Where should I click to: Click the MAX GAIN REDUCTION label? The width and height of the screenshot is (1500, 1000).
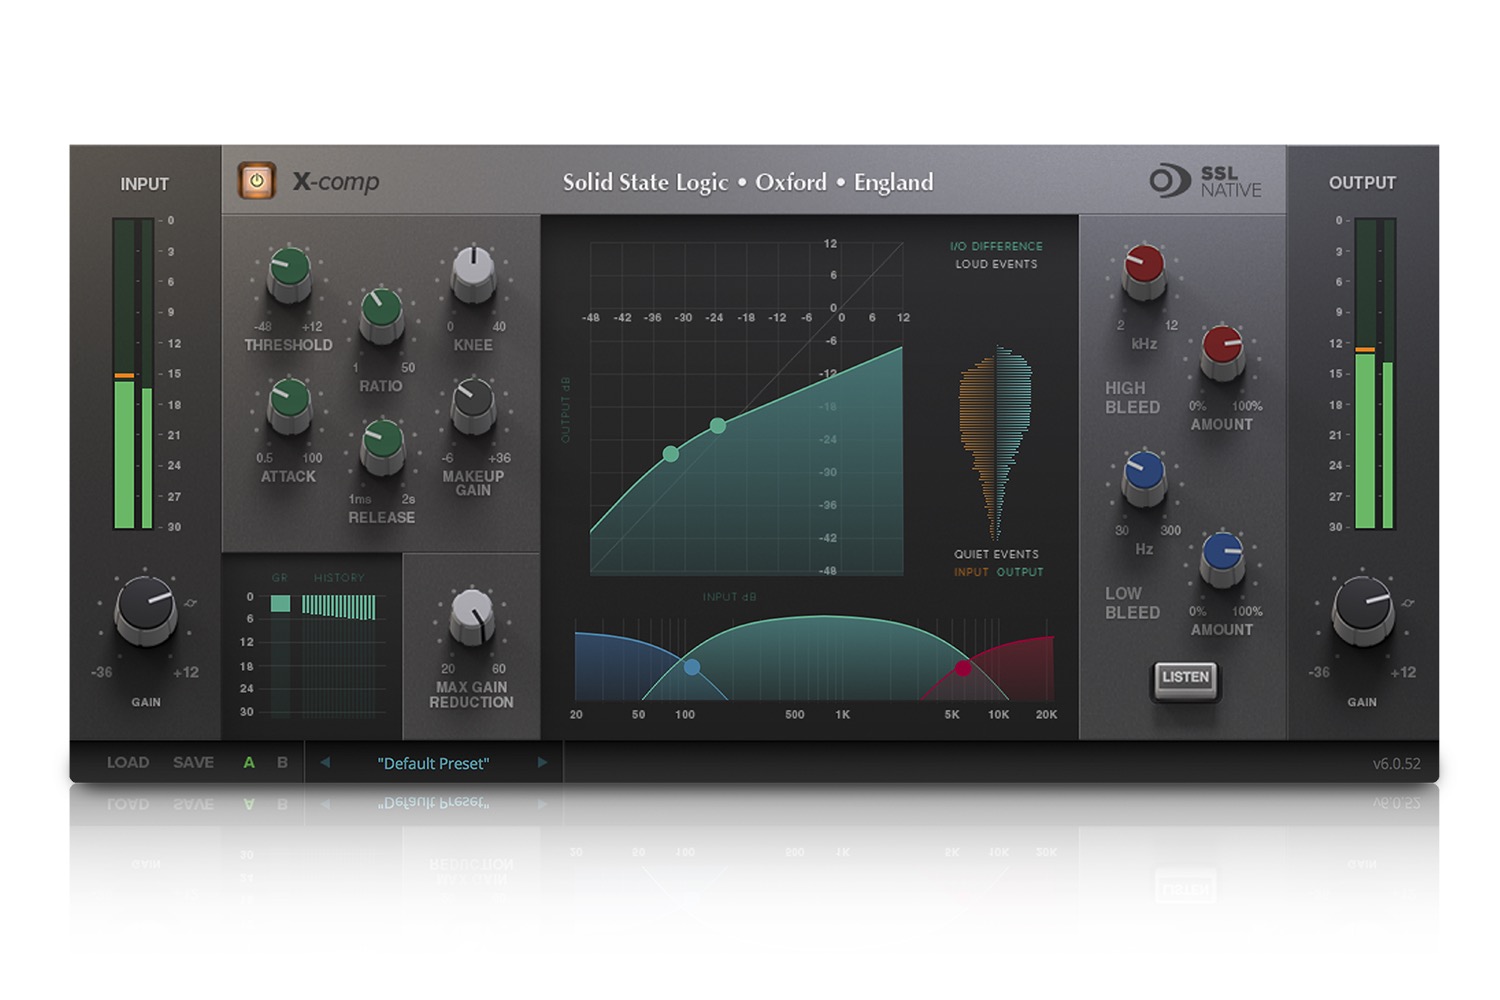coord(472,695)
